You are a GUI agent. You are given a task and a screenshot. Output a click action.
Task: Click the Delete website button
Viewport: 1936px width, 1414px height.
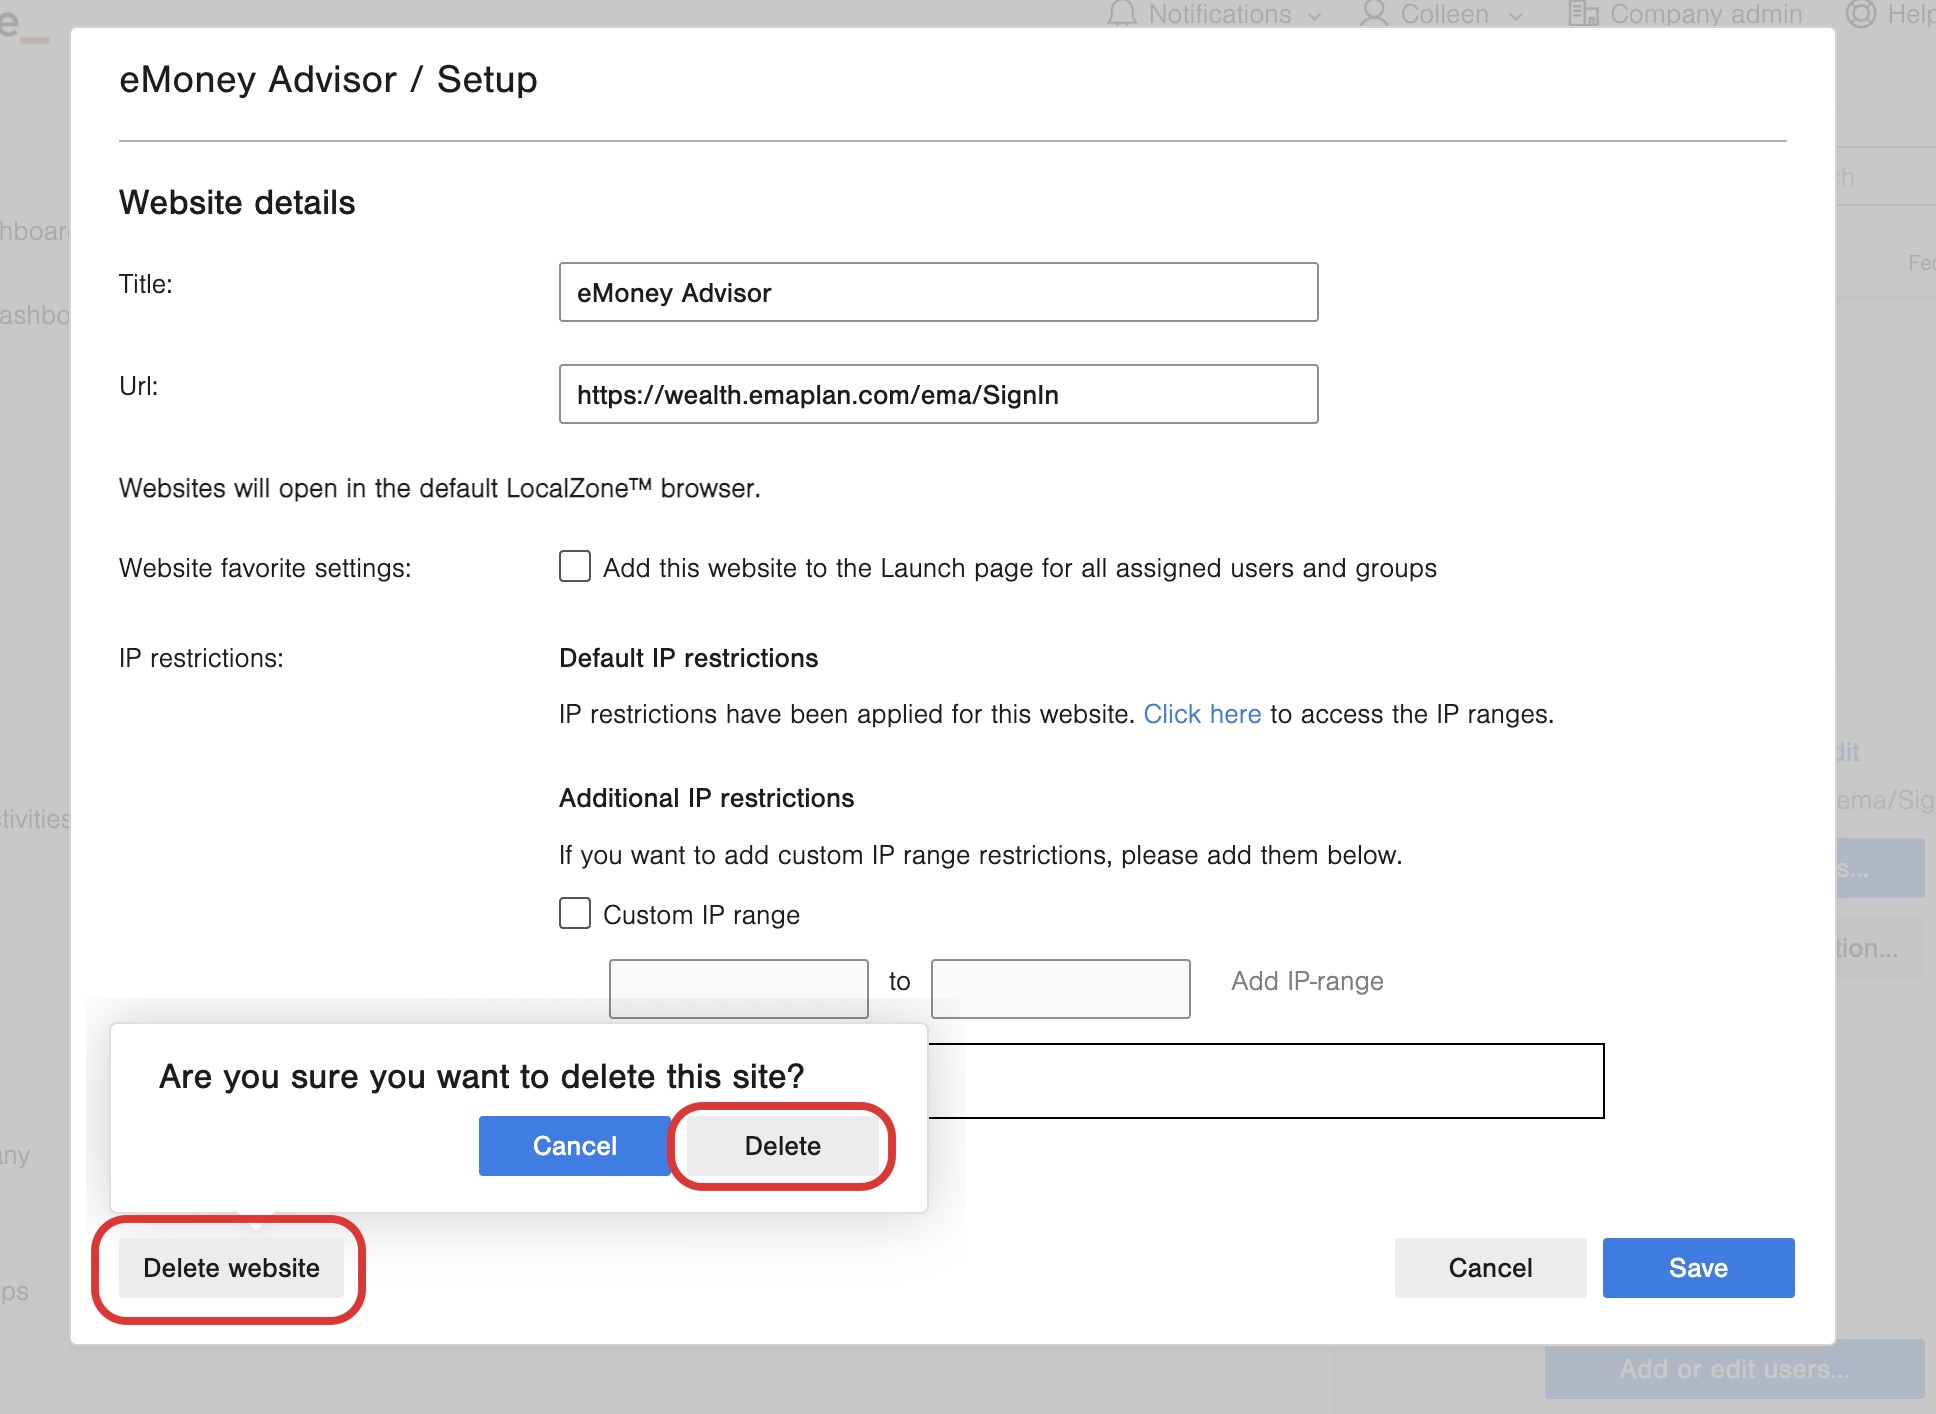click(231, 1268)
